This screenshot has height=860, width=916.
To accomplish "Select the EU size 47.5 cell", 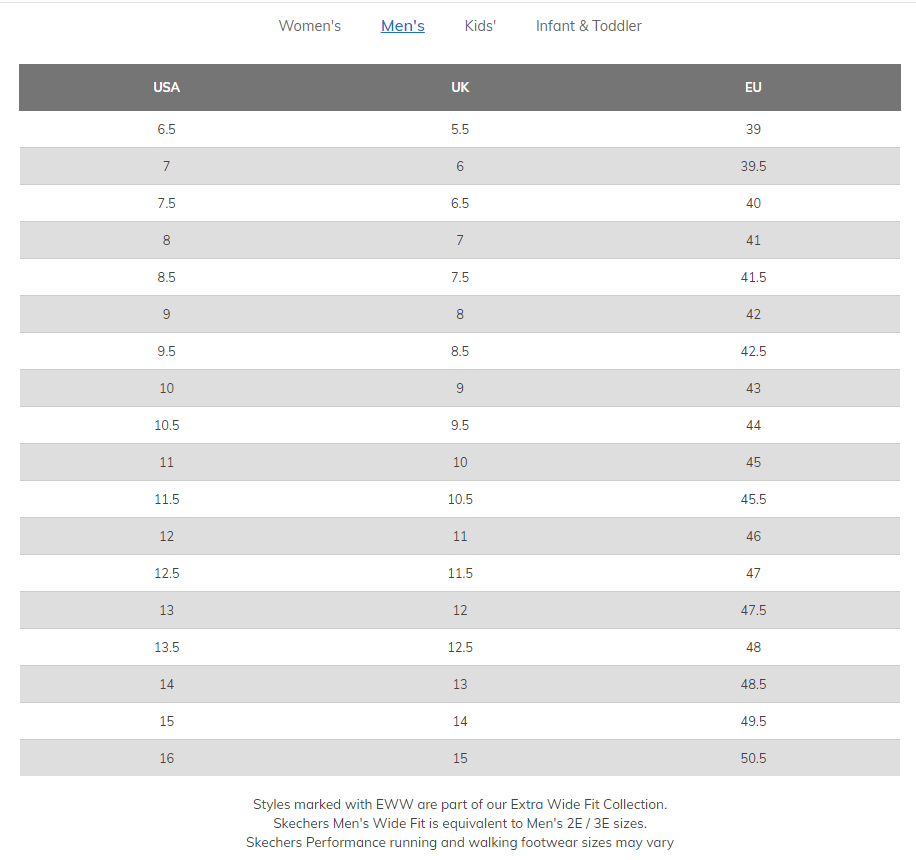I will (x=753, y=610).
